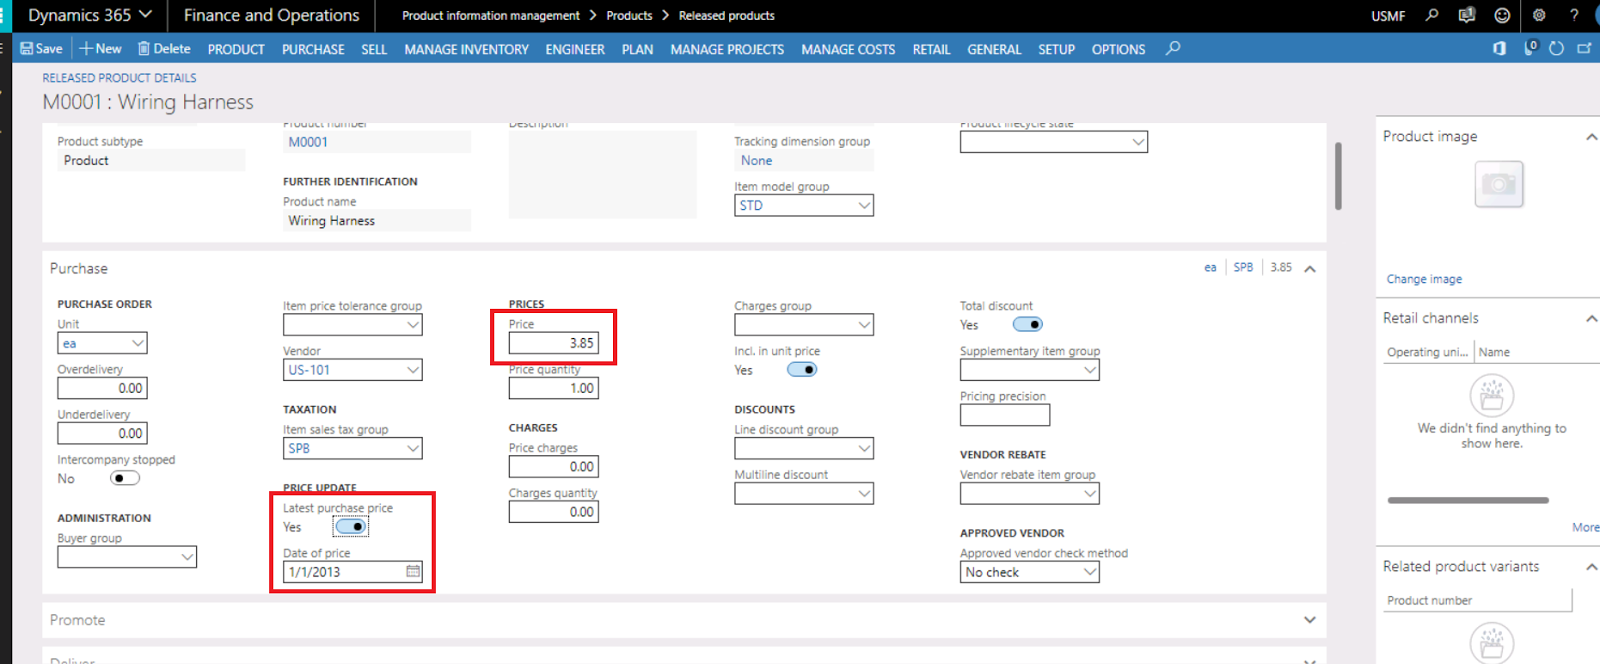Collapse the Purchase fast tab
The image size is (1600, 664).
[1310, 268]
